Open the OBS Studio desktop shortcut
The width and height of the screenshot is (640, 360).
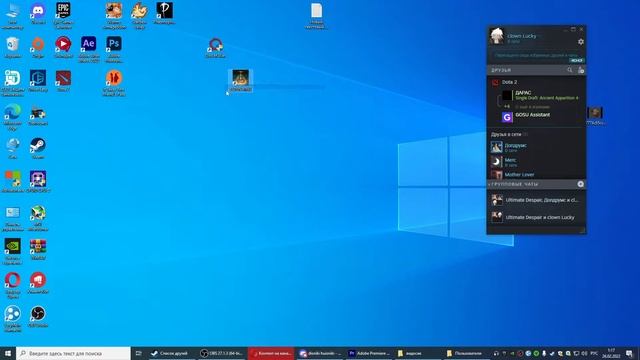(x=38, y=316)
